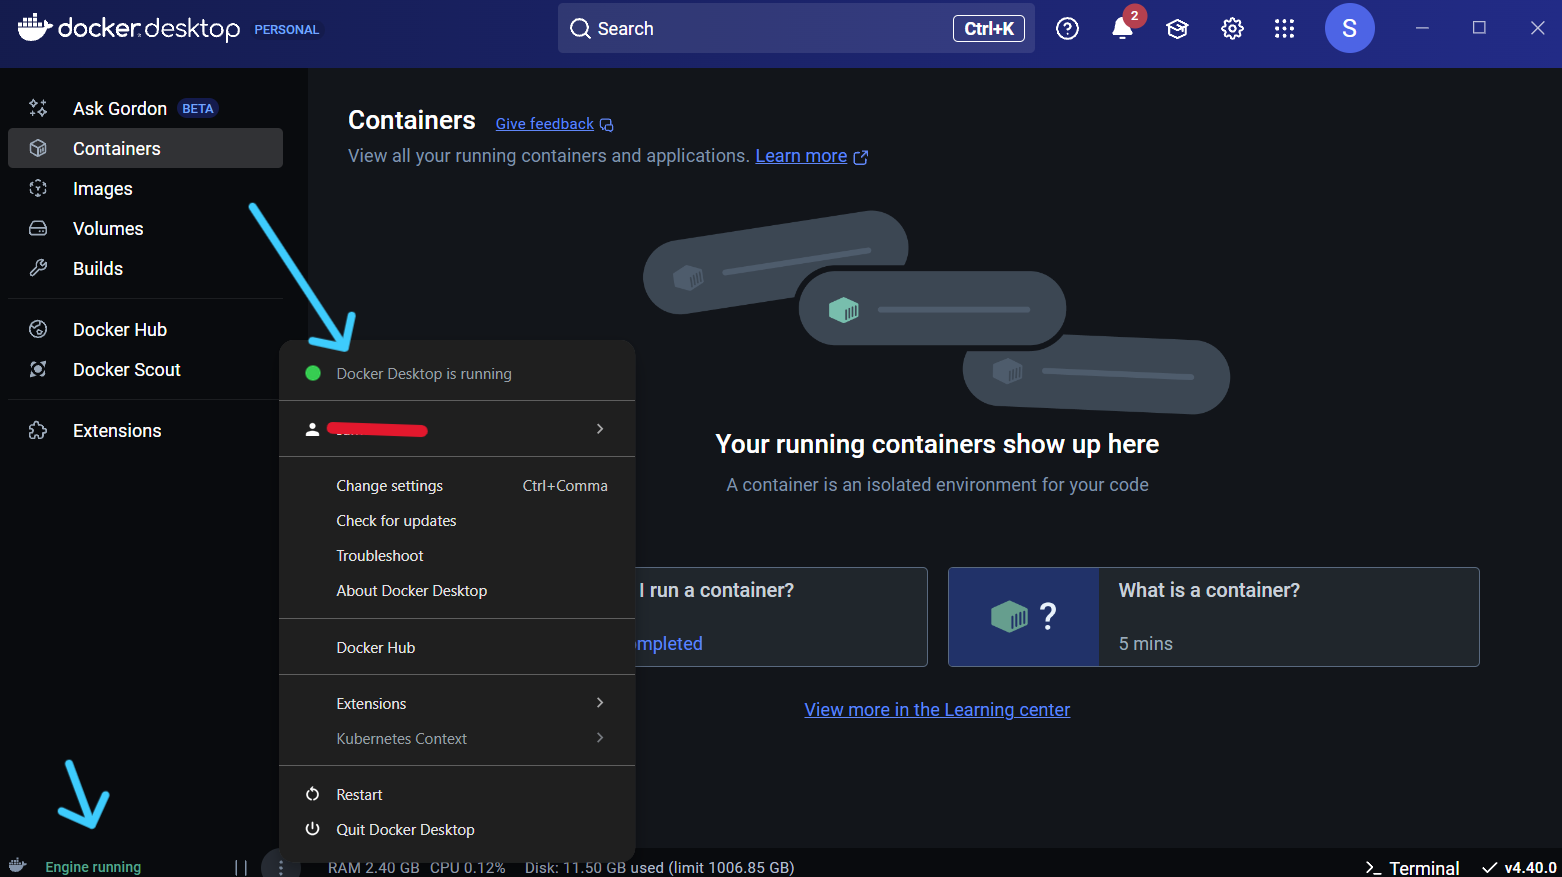Click the Images icon in sidebar

tap(38, 188)
